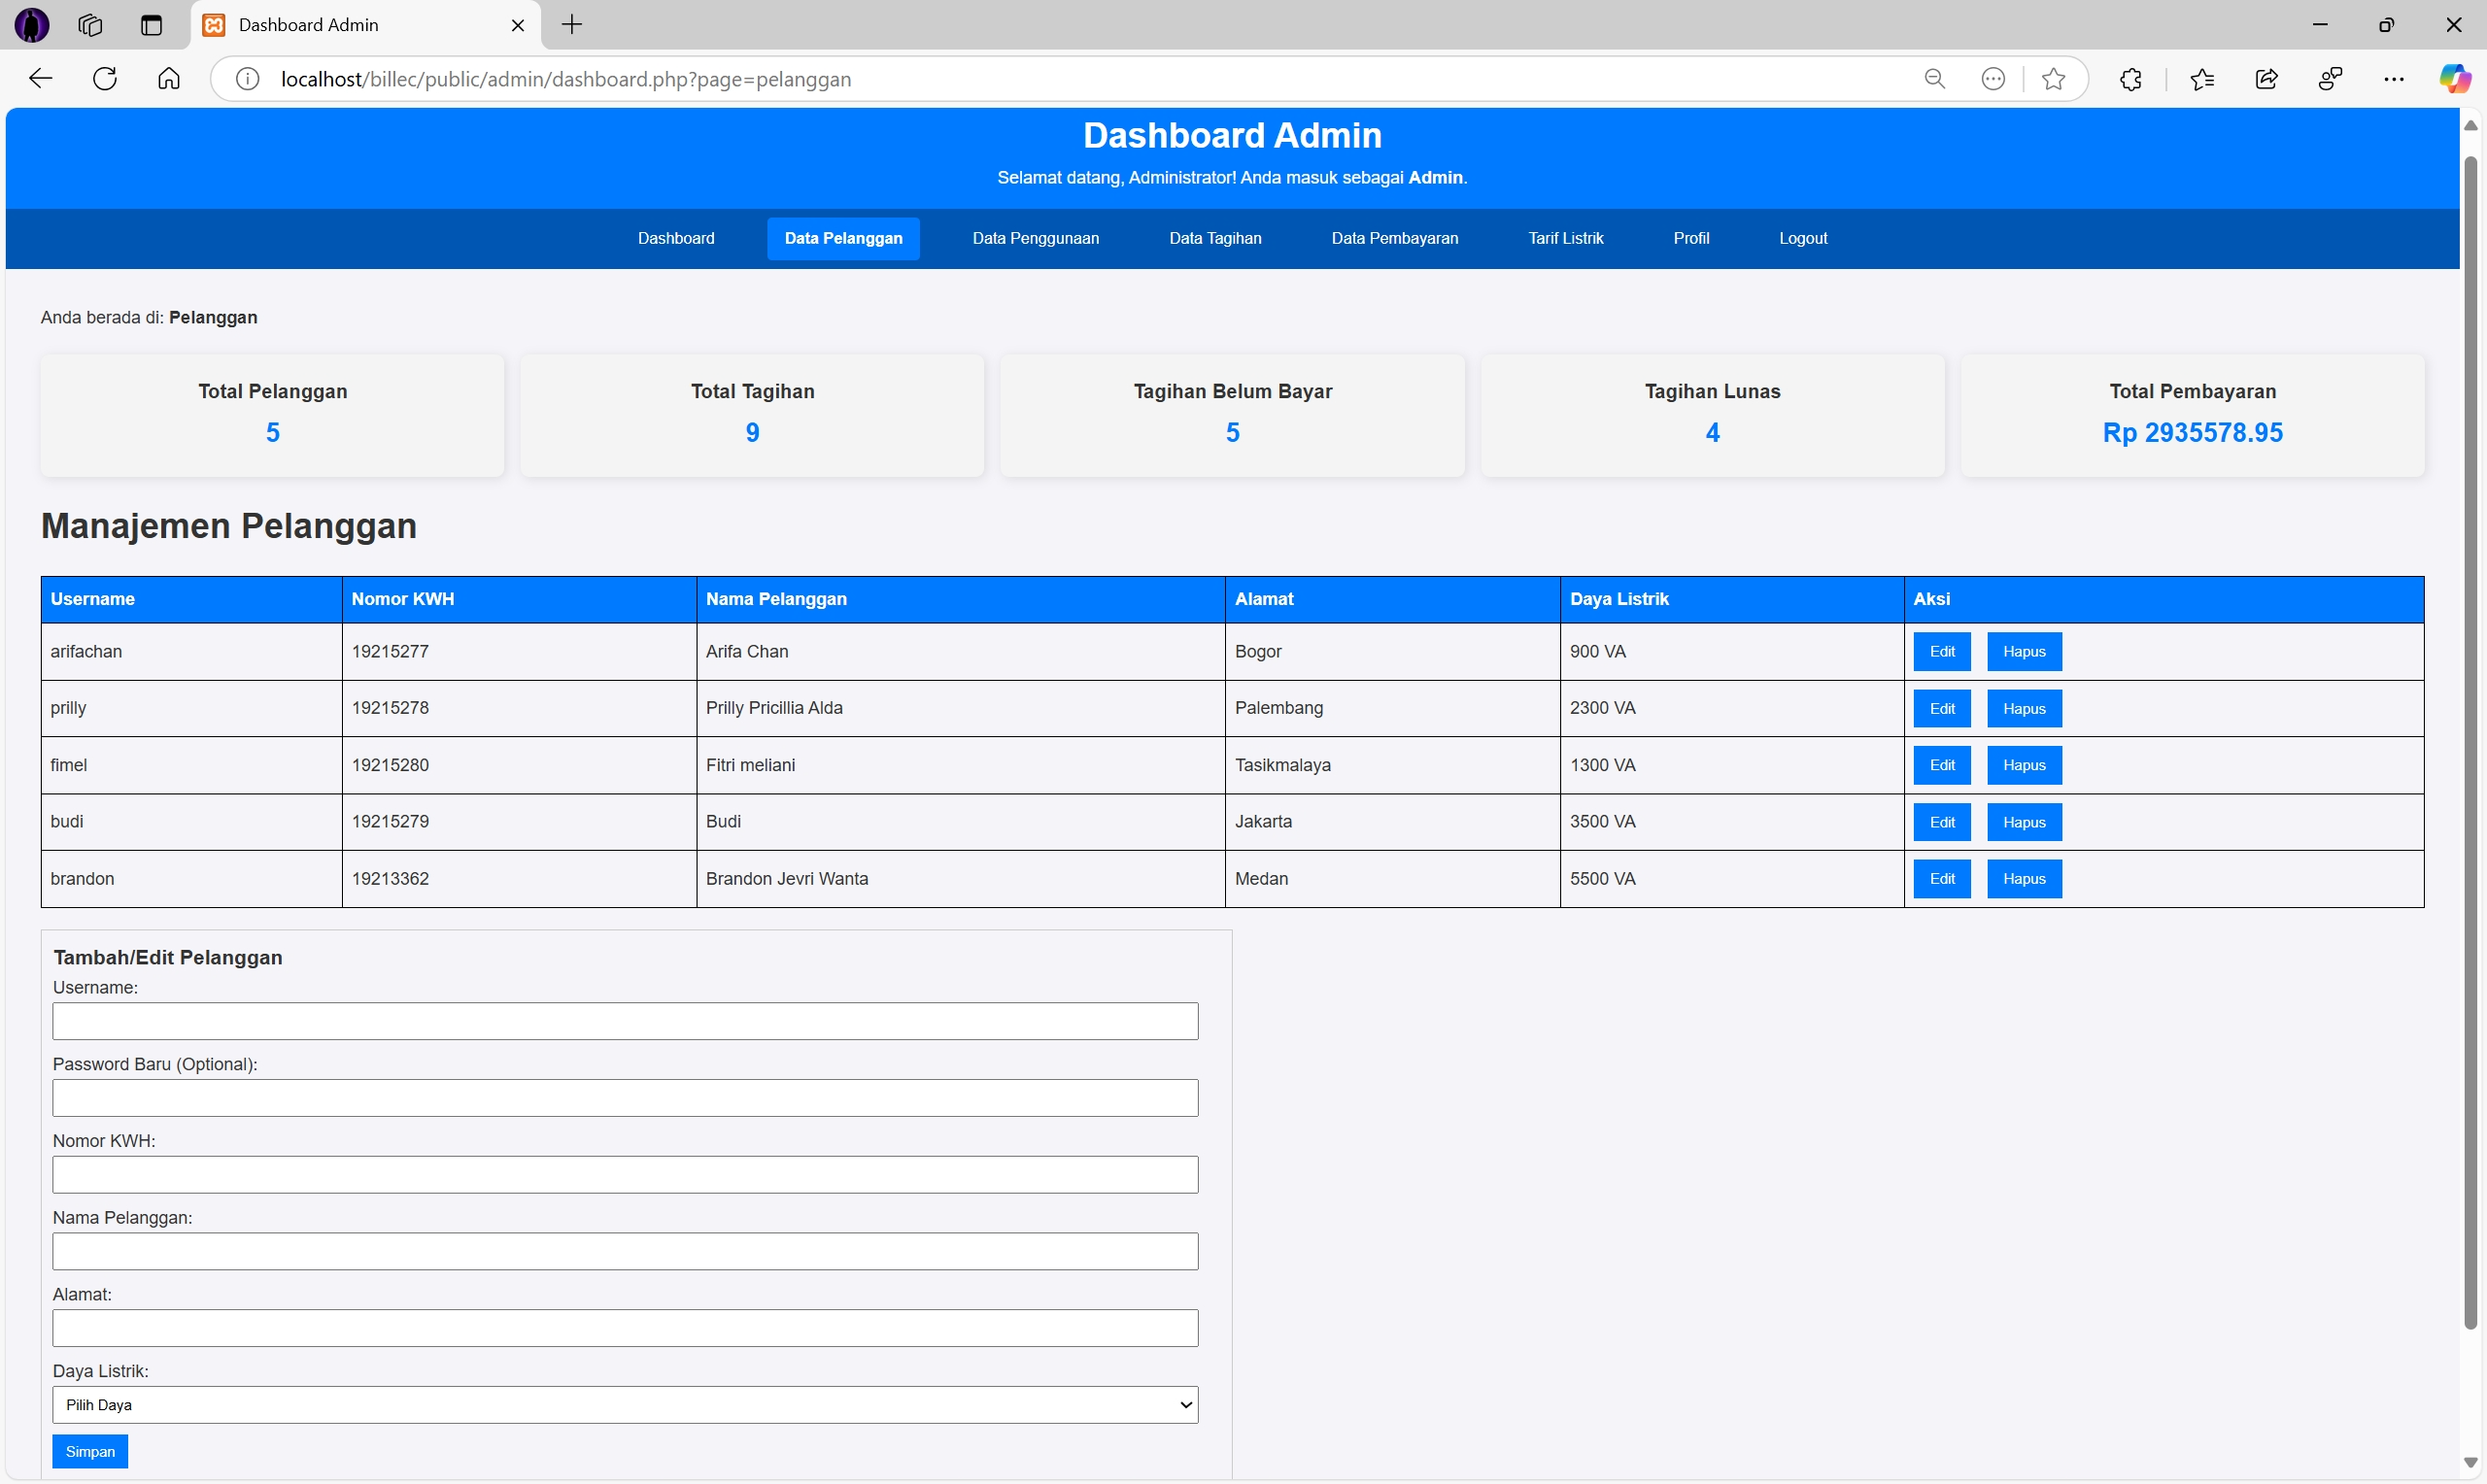Viewport: 2487px width, 1484px height.
Task: Click the scrollbar down arrow
Action: pos(2470,1463)
